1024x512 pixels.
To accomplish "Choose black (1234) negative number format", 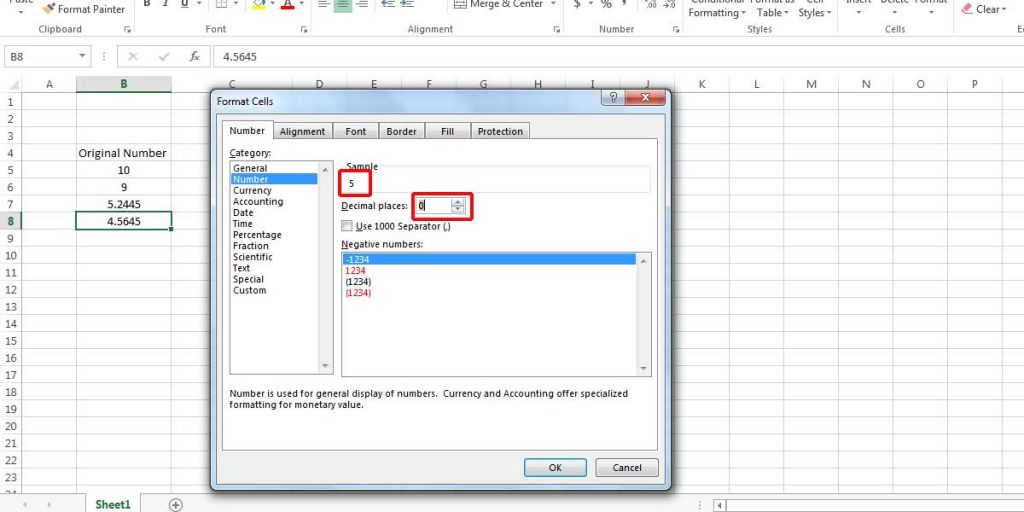I will point(358,281).
